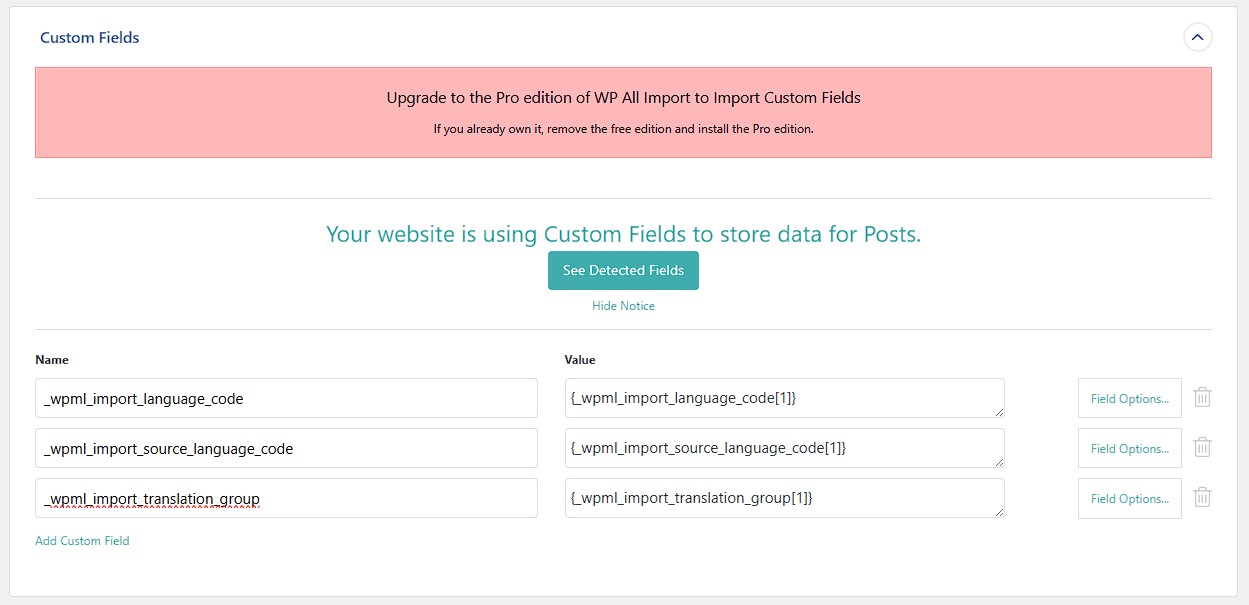The width and height of the screenshot is (1249, 605).
Task: Delete the _wpml_import_language_code field row
Action: click(x=1203, y=397)
